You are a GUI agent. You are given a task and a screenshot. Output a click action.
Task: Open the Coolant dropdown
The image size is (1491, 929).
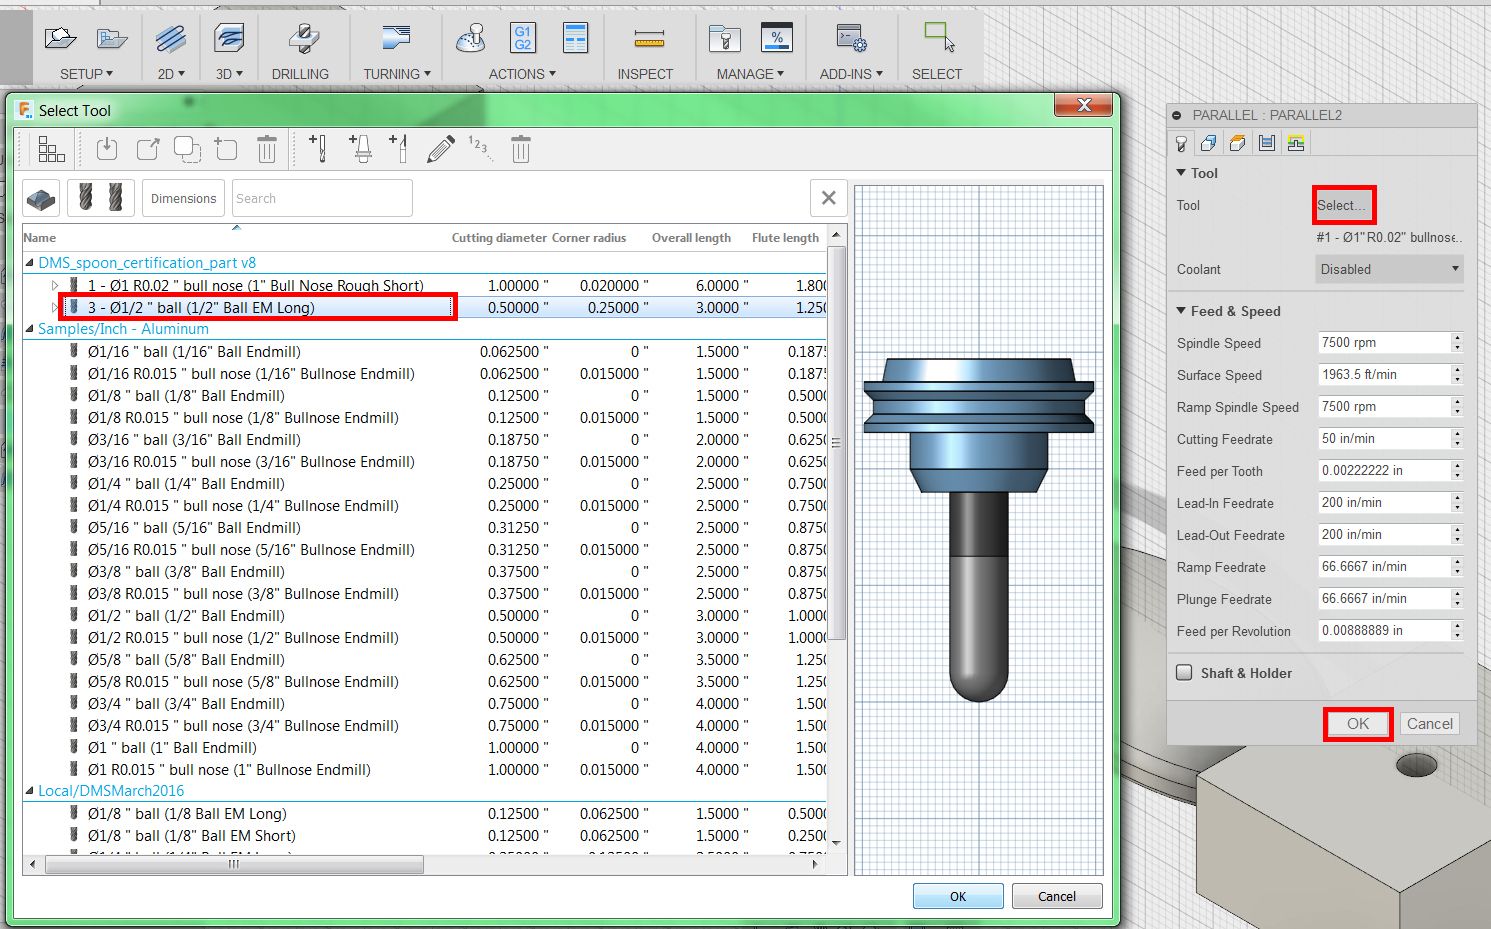(1389, 269)
